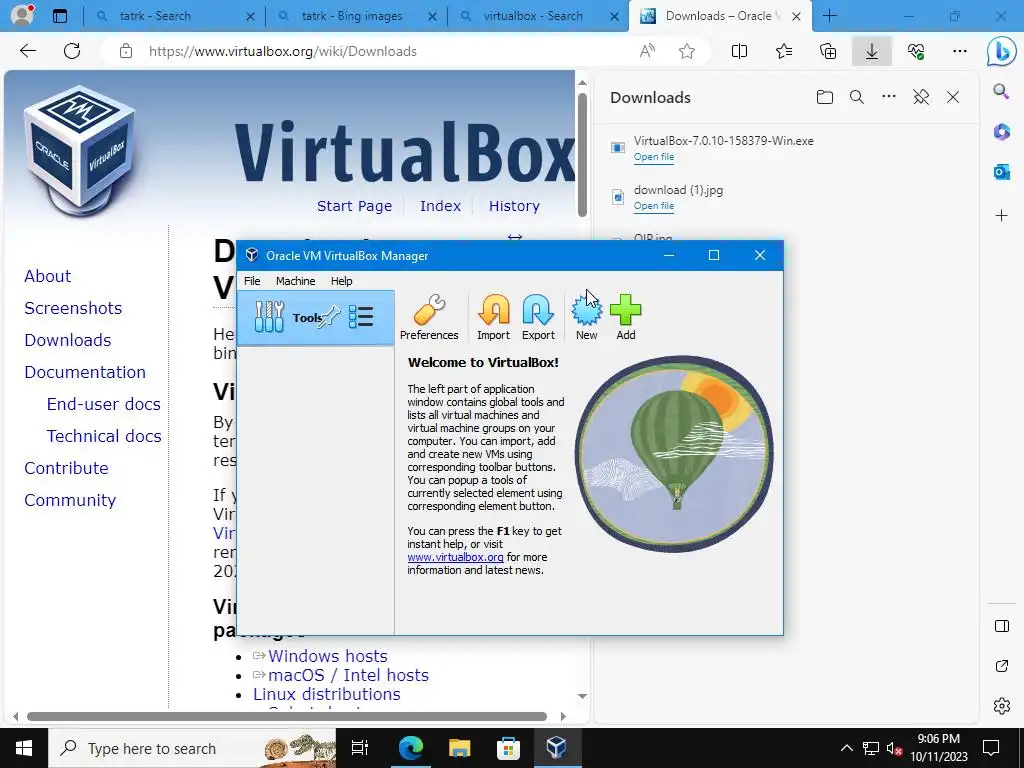
Task: Select VirtualBox-7.0.10-158379-Win.exe download entry name
Action: 724,140
